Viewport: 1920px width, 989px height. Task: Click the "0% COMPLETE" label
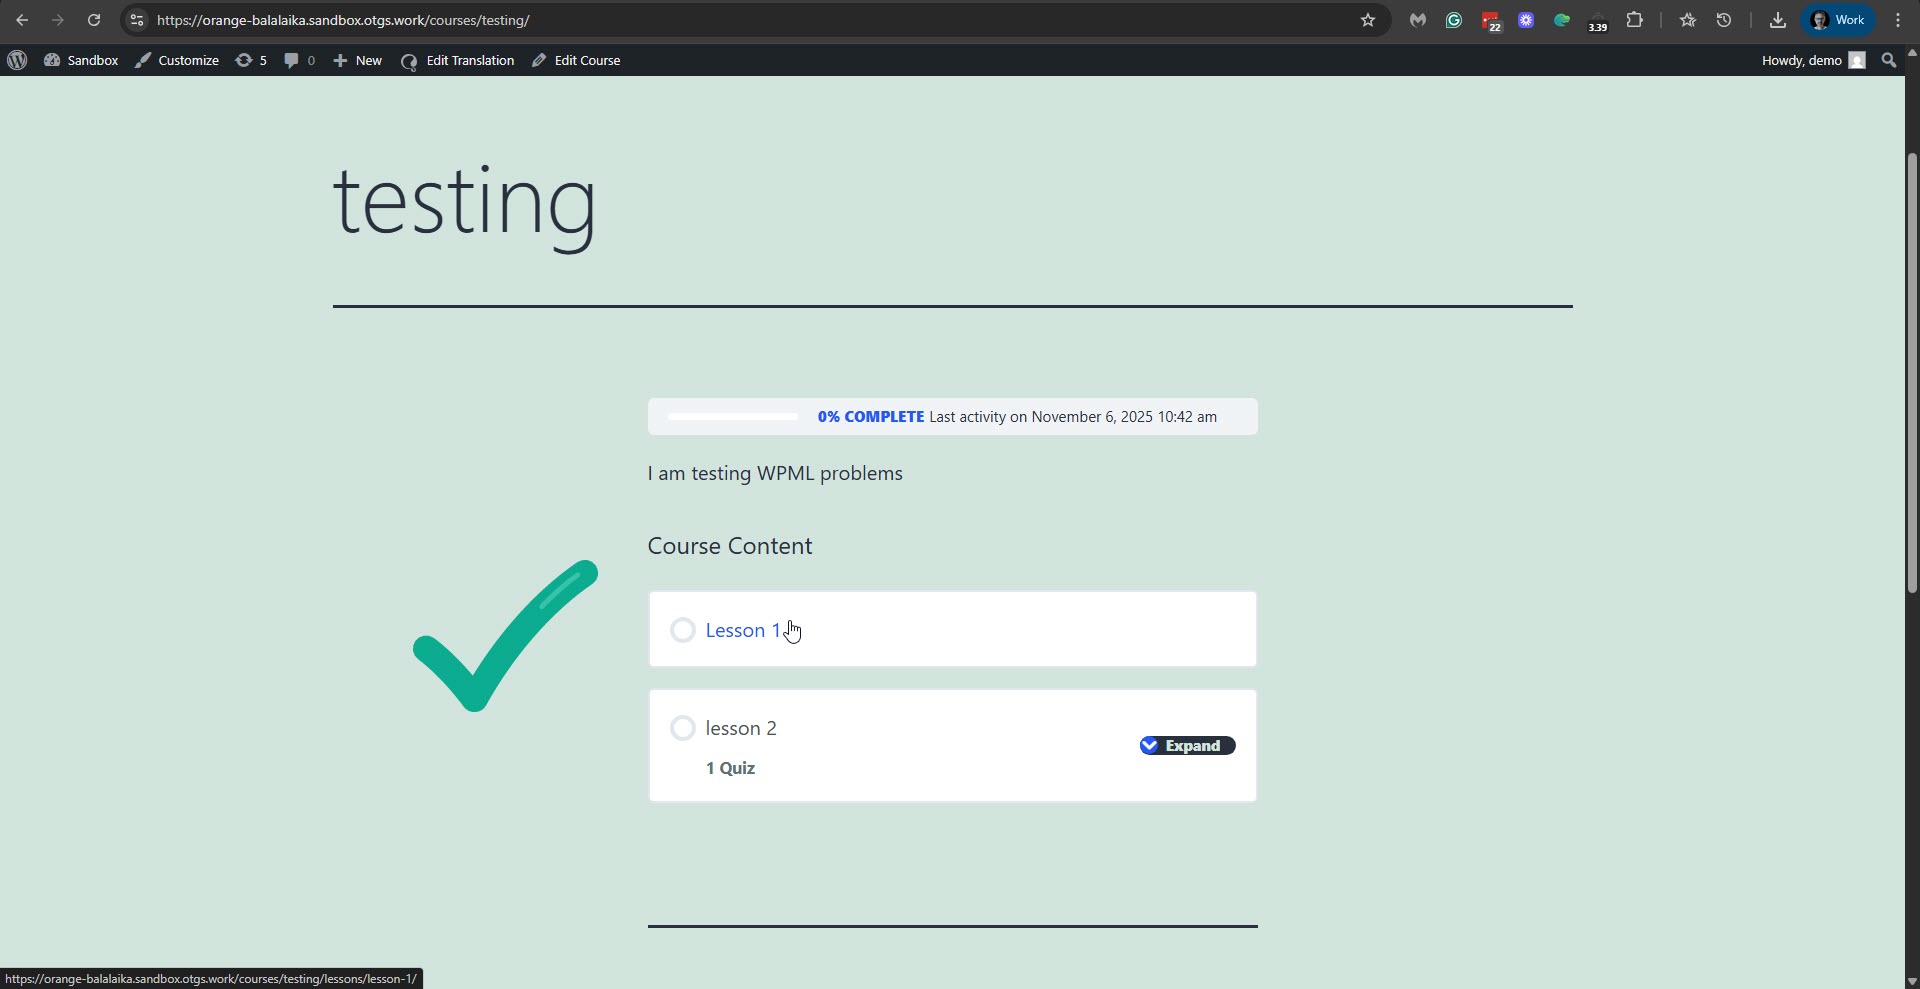point(871,417)
